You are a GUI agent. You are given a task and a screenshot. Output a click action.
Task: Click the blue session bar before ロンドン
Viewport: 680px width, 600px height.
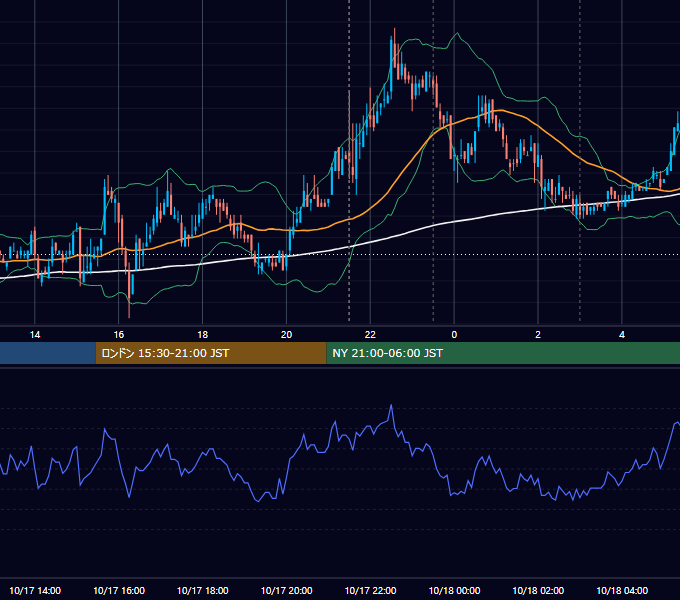(48, 353)
